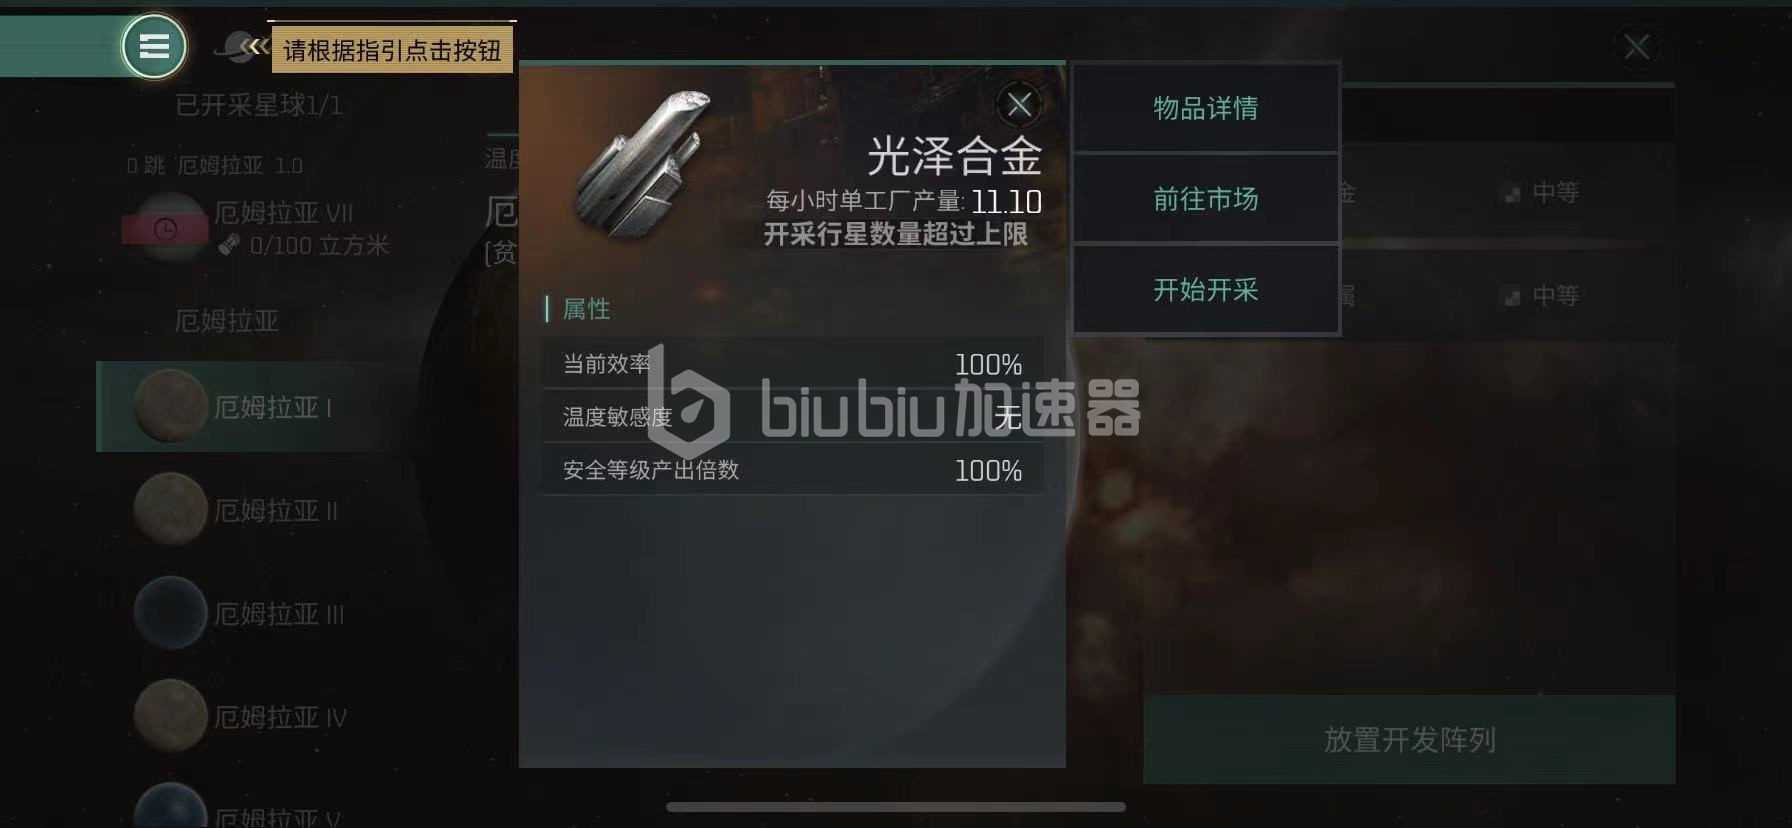Image resolution: width=1792 pixels, height=828 pixels.
Task: Choose 开始开采 to begin mining
Action: (x=1206, y=290)
